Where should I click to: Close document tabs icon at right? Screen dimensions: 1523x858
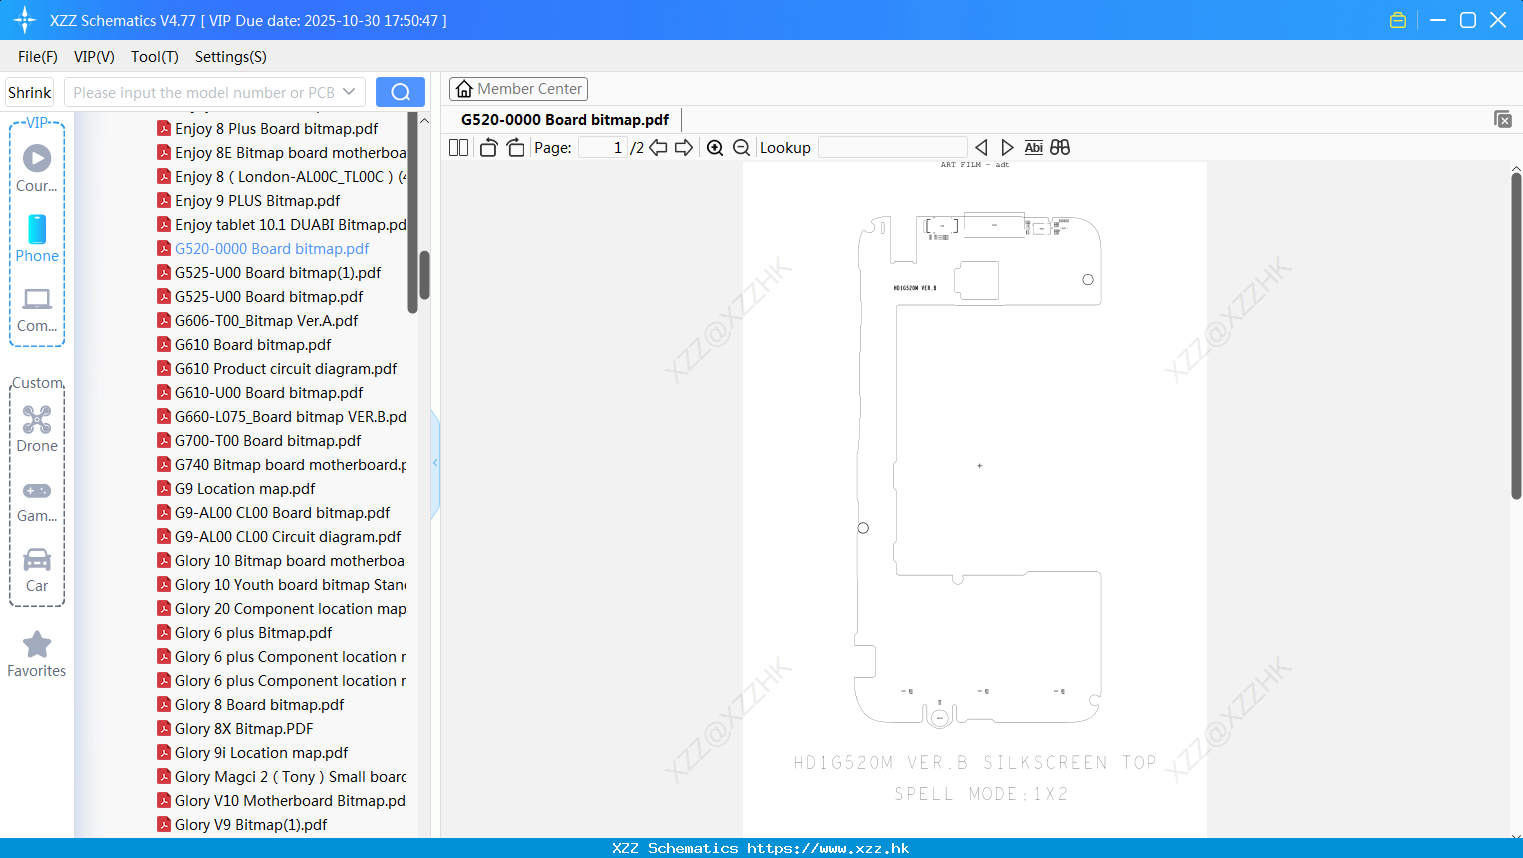[1503, 119]
